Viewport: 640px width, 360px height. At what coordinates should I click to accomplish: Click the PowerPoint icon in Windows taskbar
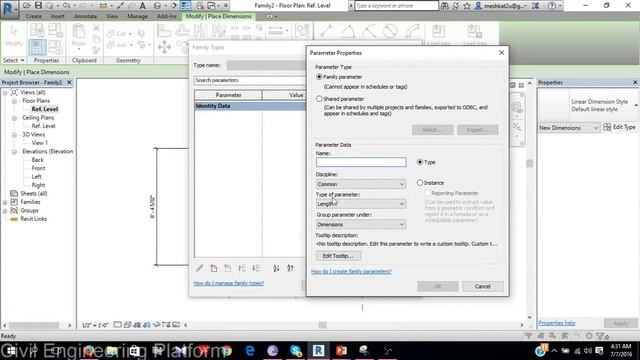(x=341, y=350)
